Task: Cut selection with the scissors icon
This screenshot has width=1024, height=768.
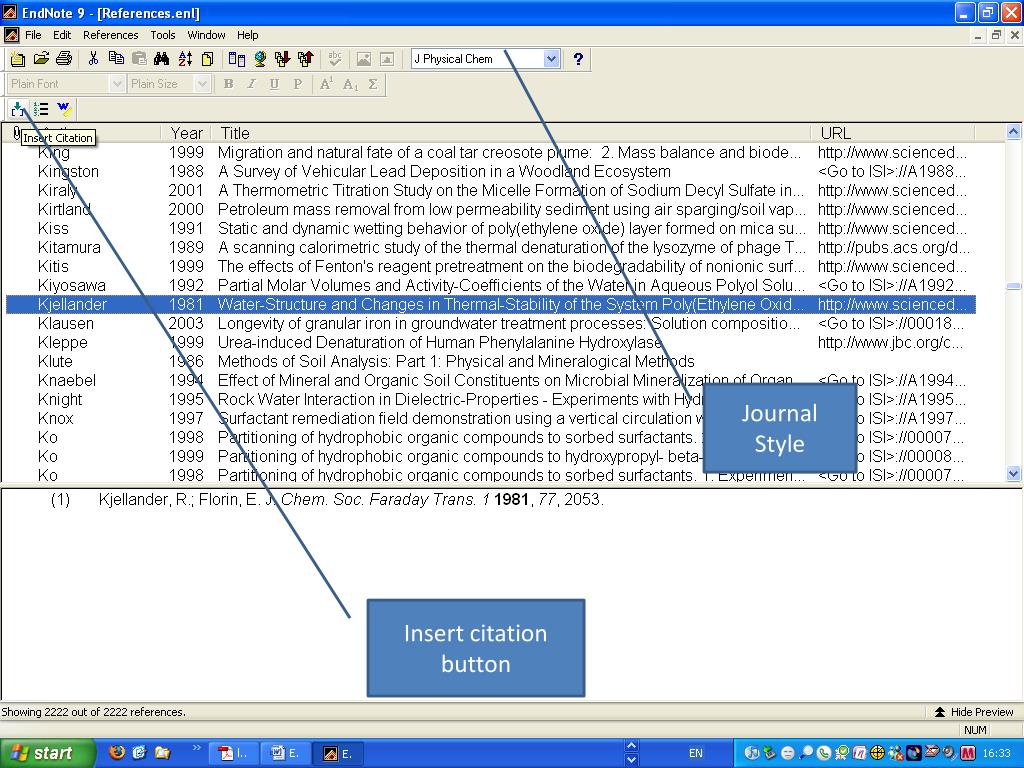Action: (x=93, y=59)
